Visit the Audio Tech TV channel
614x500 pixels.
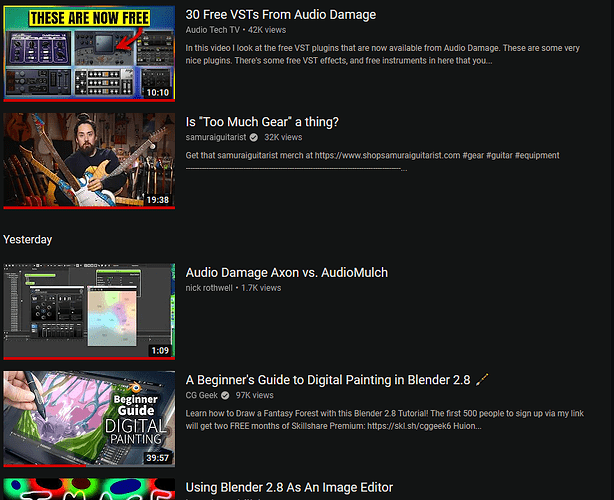pos(212,30)
